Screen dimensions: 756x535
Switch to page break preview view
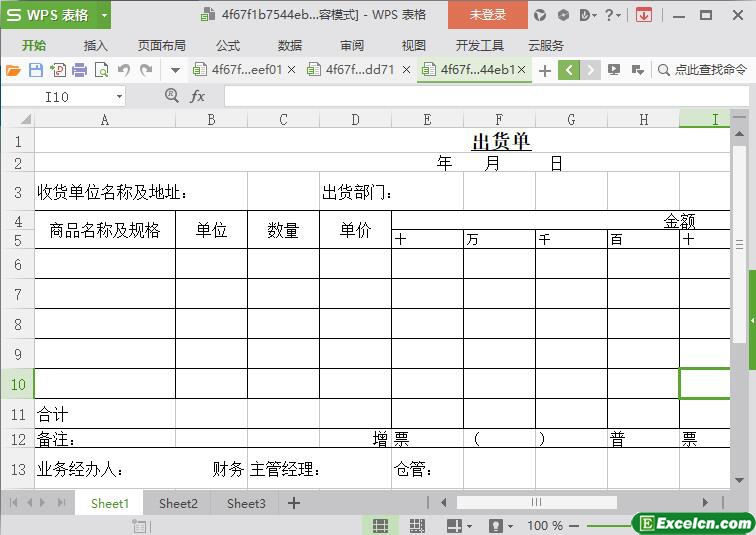coord(417,525)
